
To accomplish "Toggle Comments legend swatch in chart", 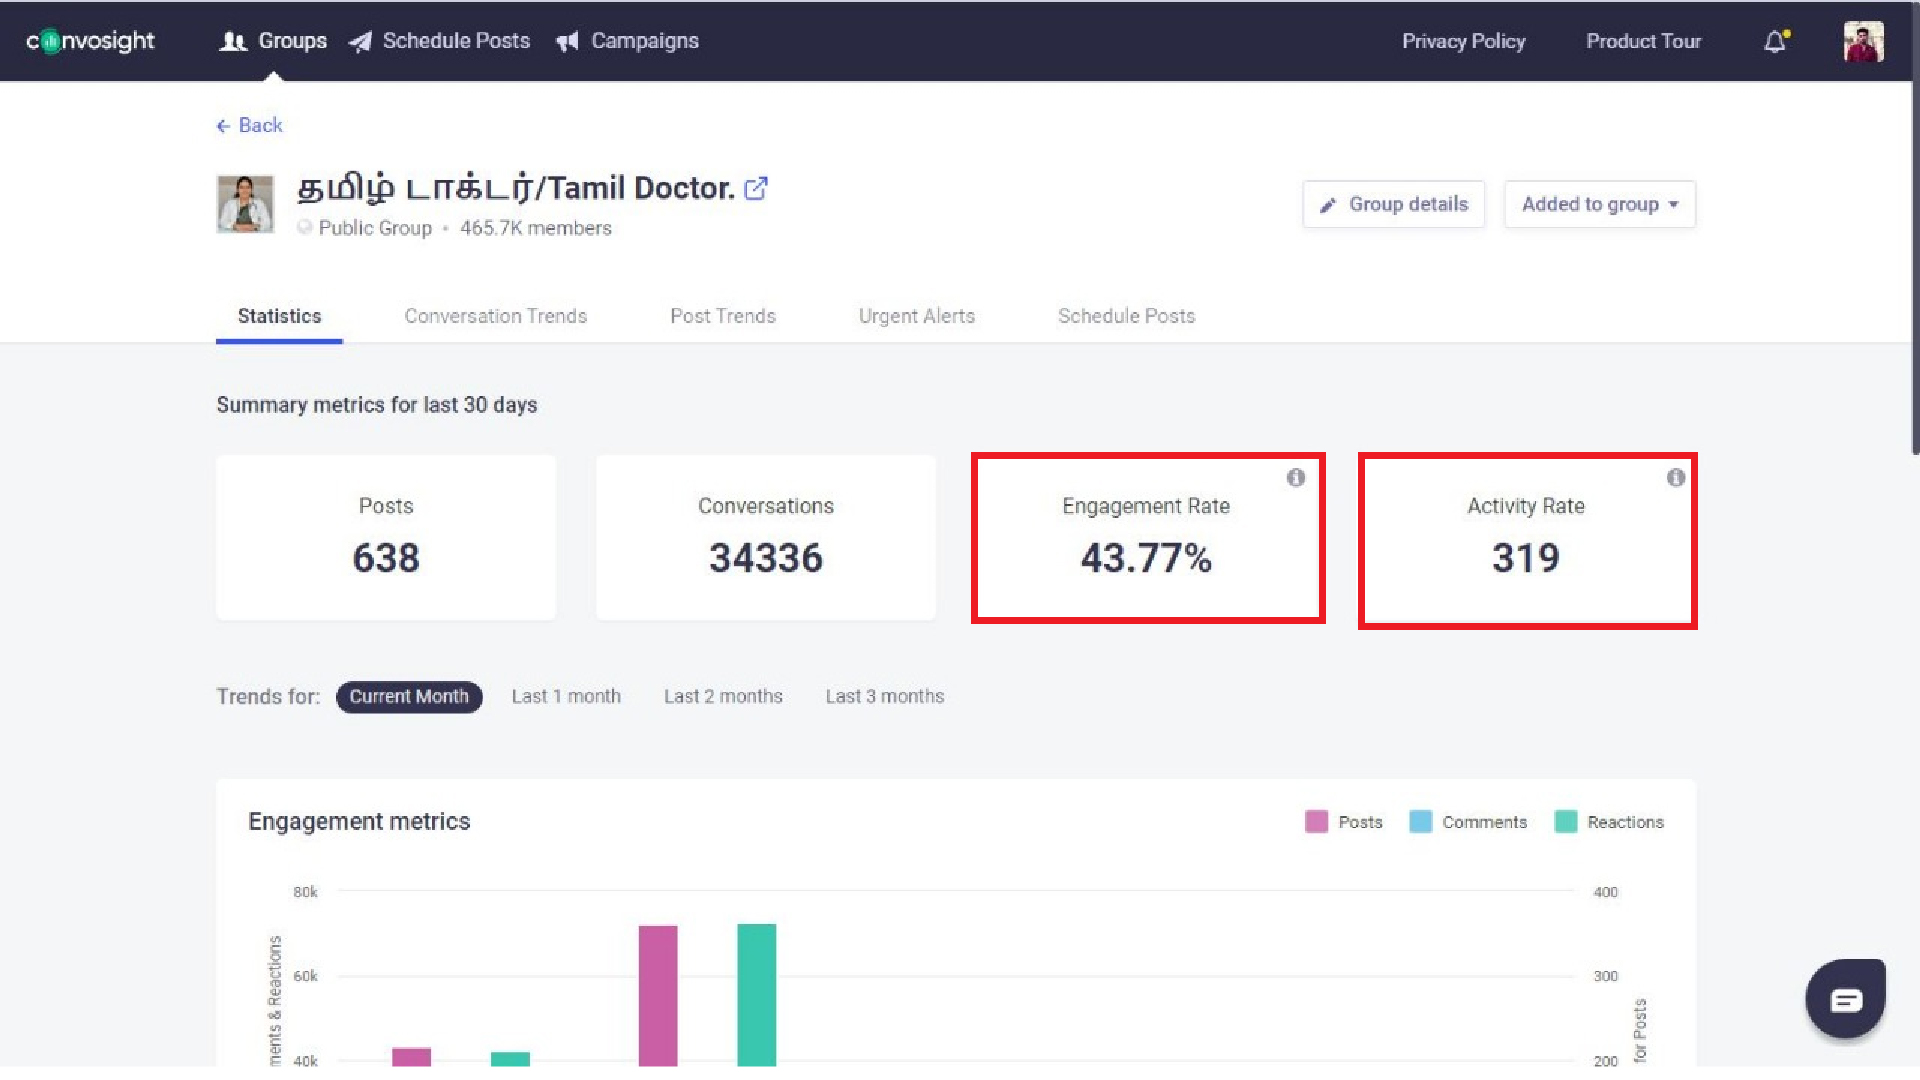I will tap(1420, 822).
